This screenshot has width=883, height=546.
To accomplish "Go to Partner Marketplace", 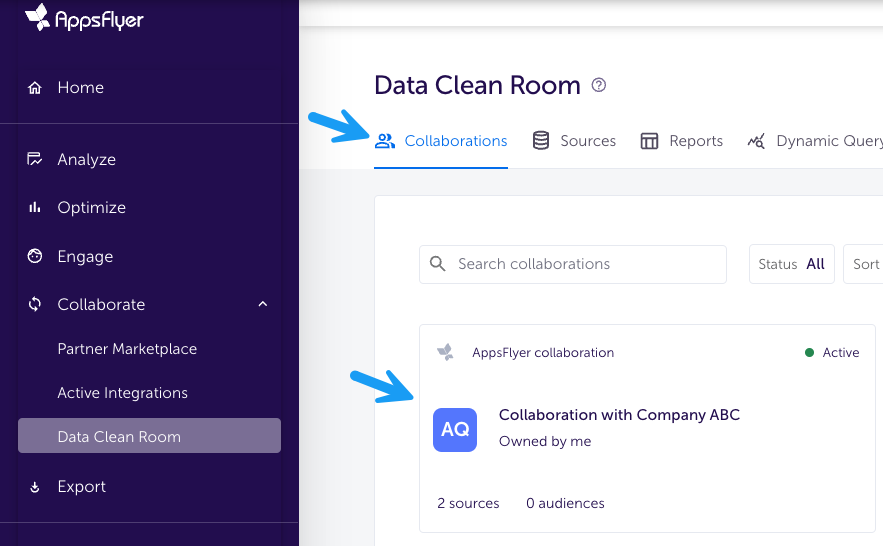I will (127, 349).
